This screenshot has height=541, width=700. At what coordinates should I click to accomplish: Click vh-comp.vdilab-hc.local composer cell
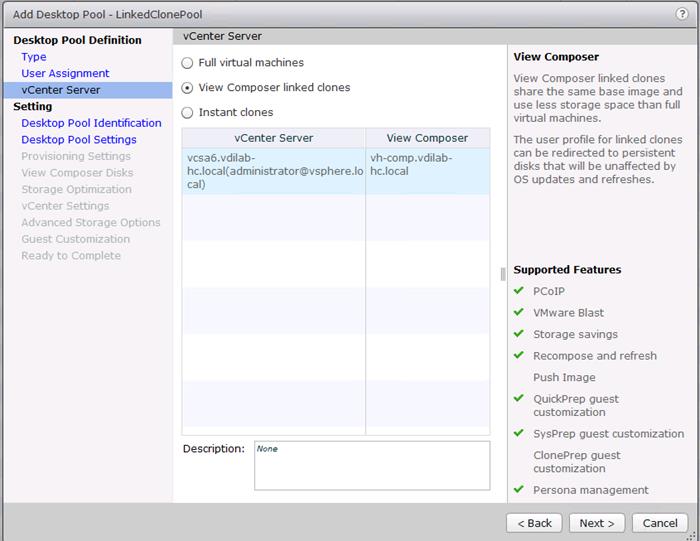pos(427,171)
